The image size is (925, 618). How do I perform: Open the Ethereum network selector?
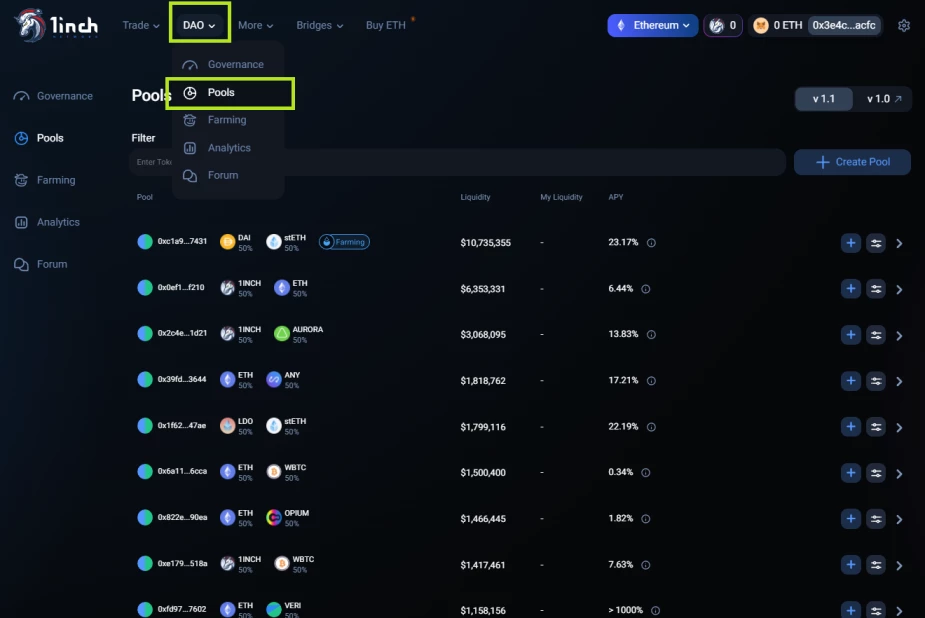652,25
